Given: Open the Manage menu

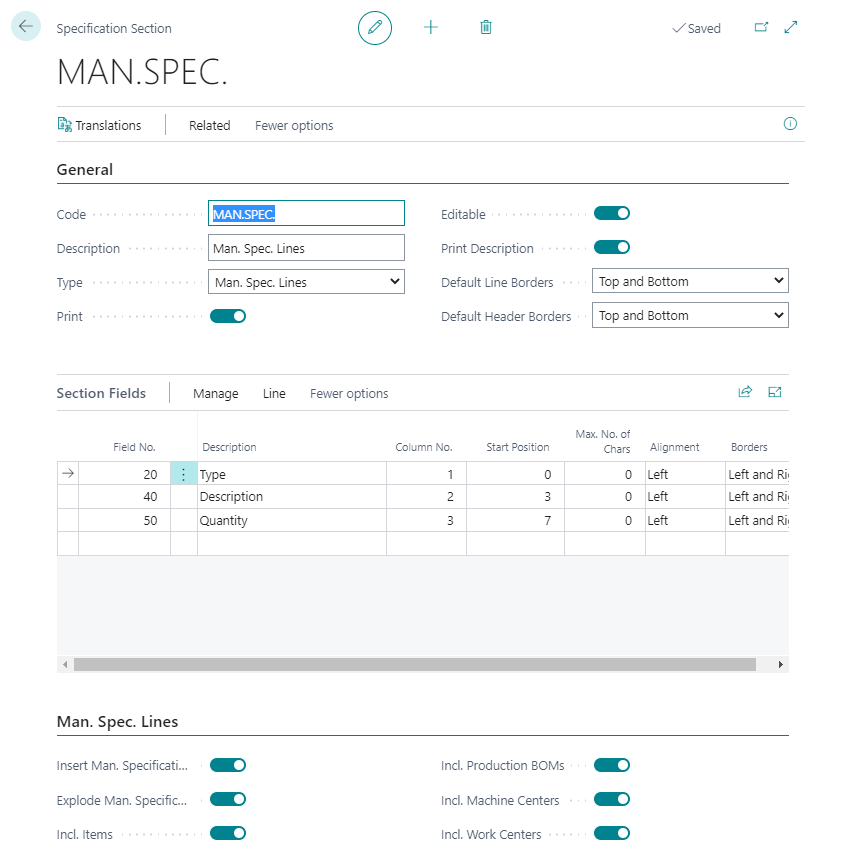Looking at the screenshot, I should coord(215,394).
